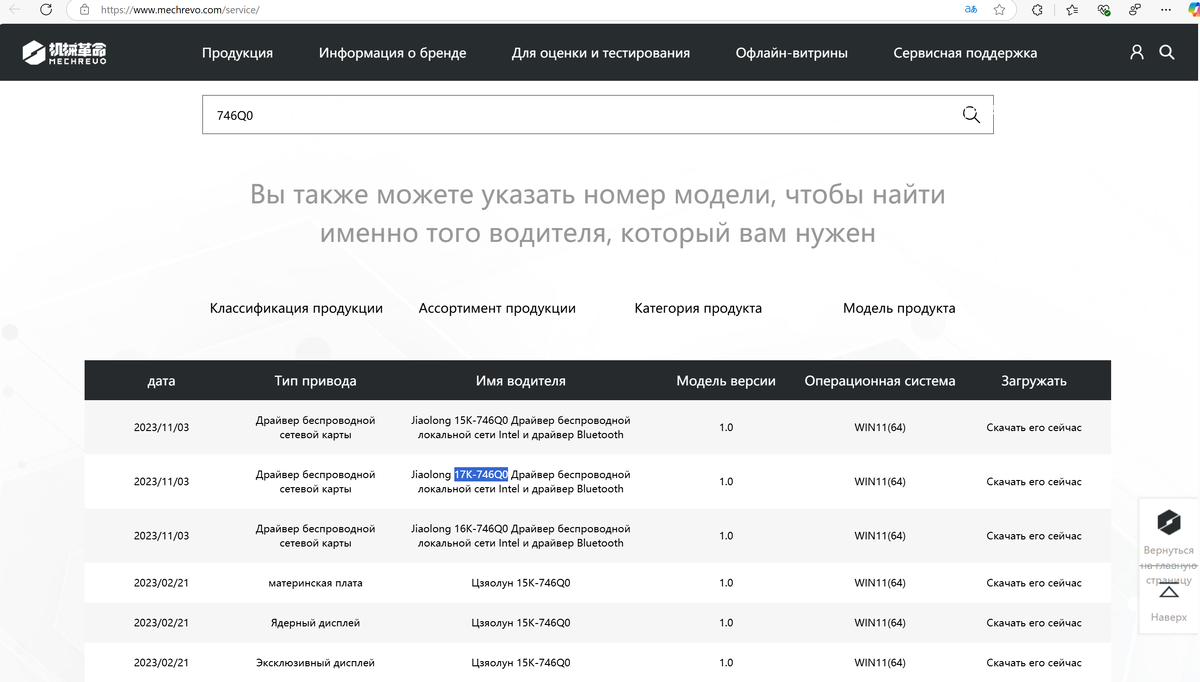Click inside the 746Q0 search input field
1200x682 pixels.
500,114
